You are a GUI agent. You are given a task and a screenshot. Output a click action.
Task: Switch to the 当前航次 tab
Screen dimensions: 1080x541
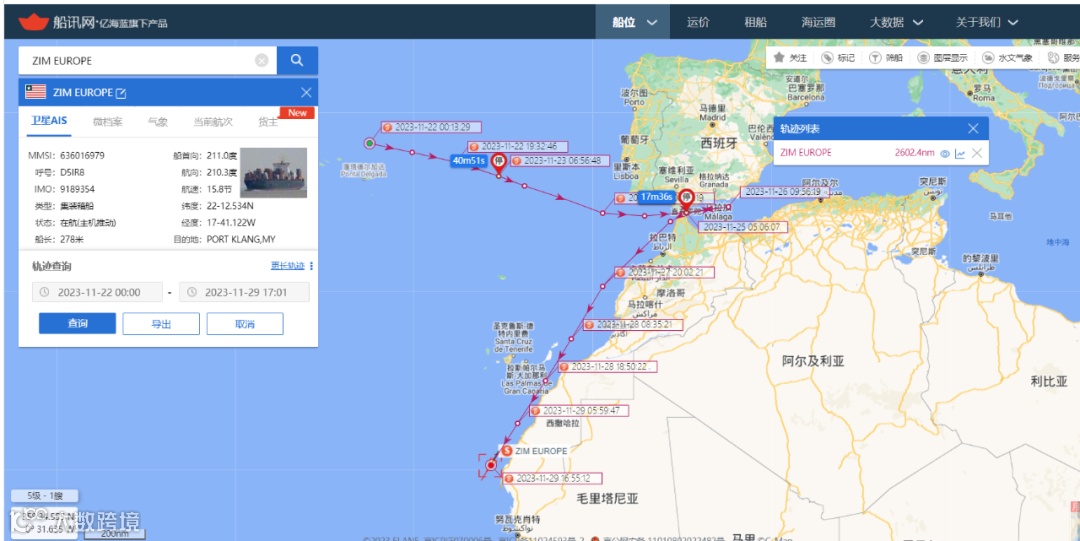tap(212, 121)
